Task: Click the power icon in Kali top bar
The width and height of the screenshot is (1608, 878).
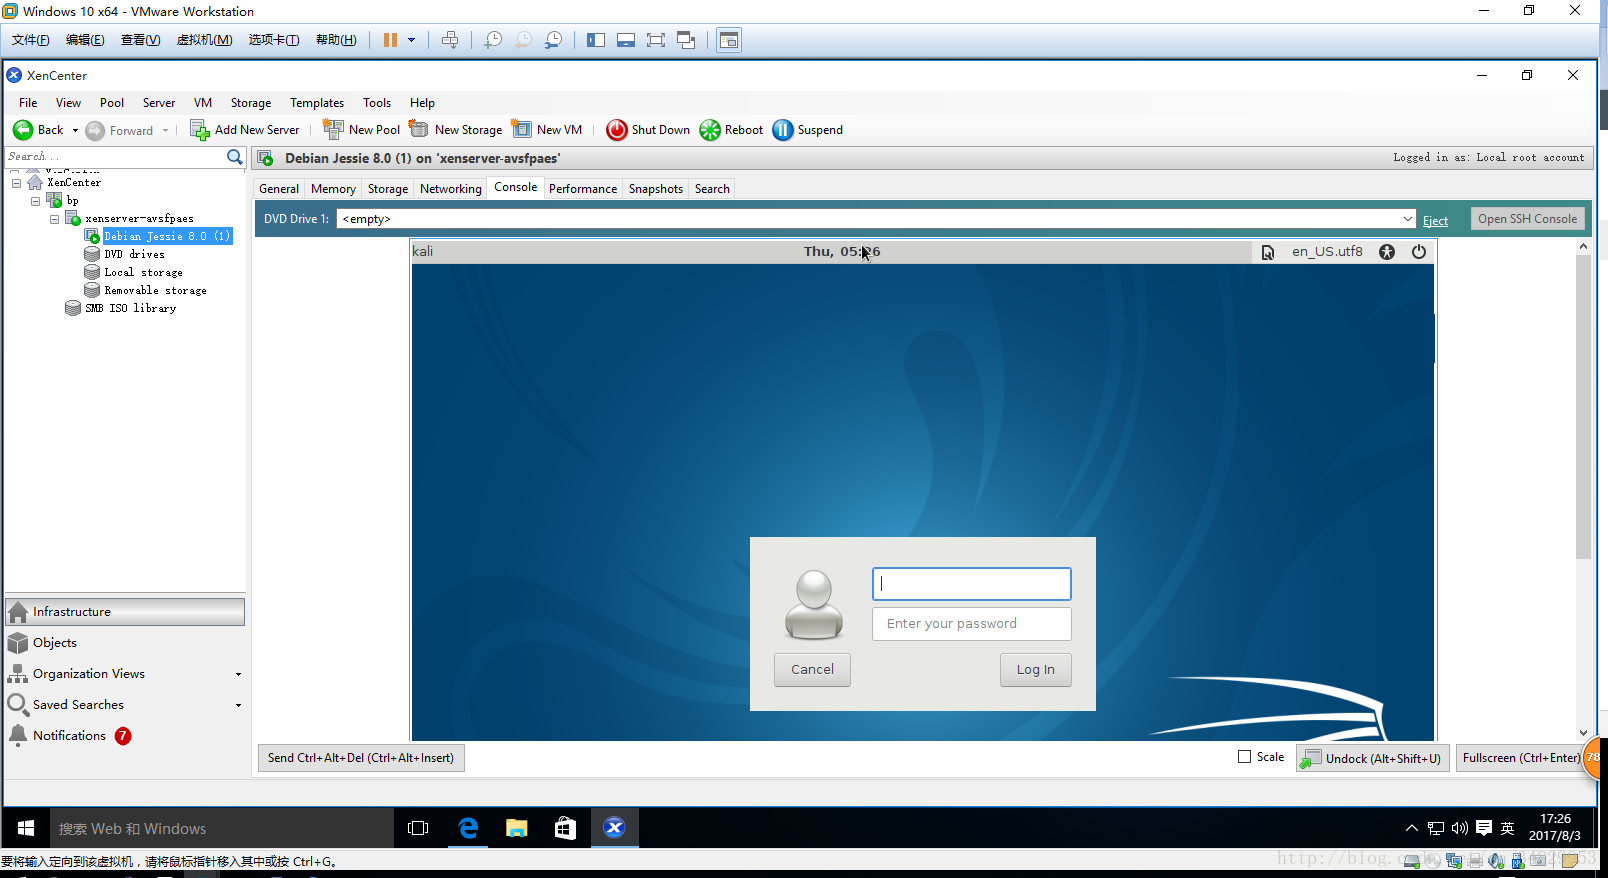Action: coord(1419,252)
